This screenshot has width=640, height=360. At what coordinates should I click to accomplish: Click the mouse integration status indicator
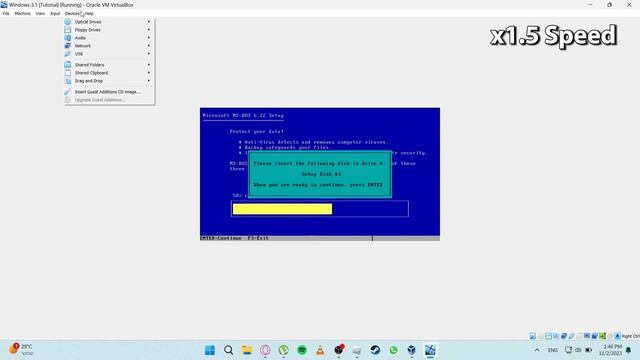pyautogui.click(x=610, y=336)
